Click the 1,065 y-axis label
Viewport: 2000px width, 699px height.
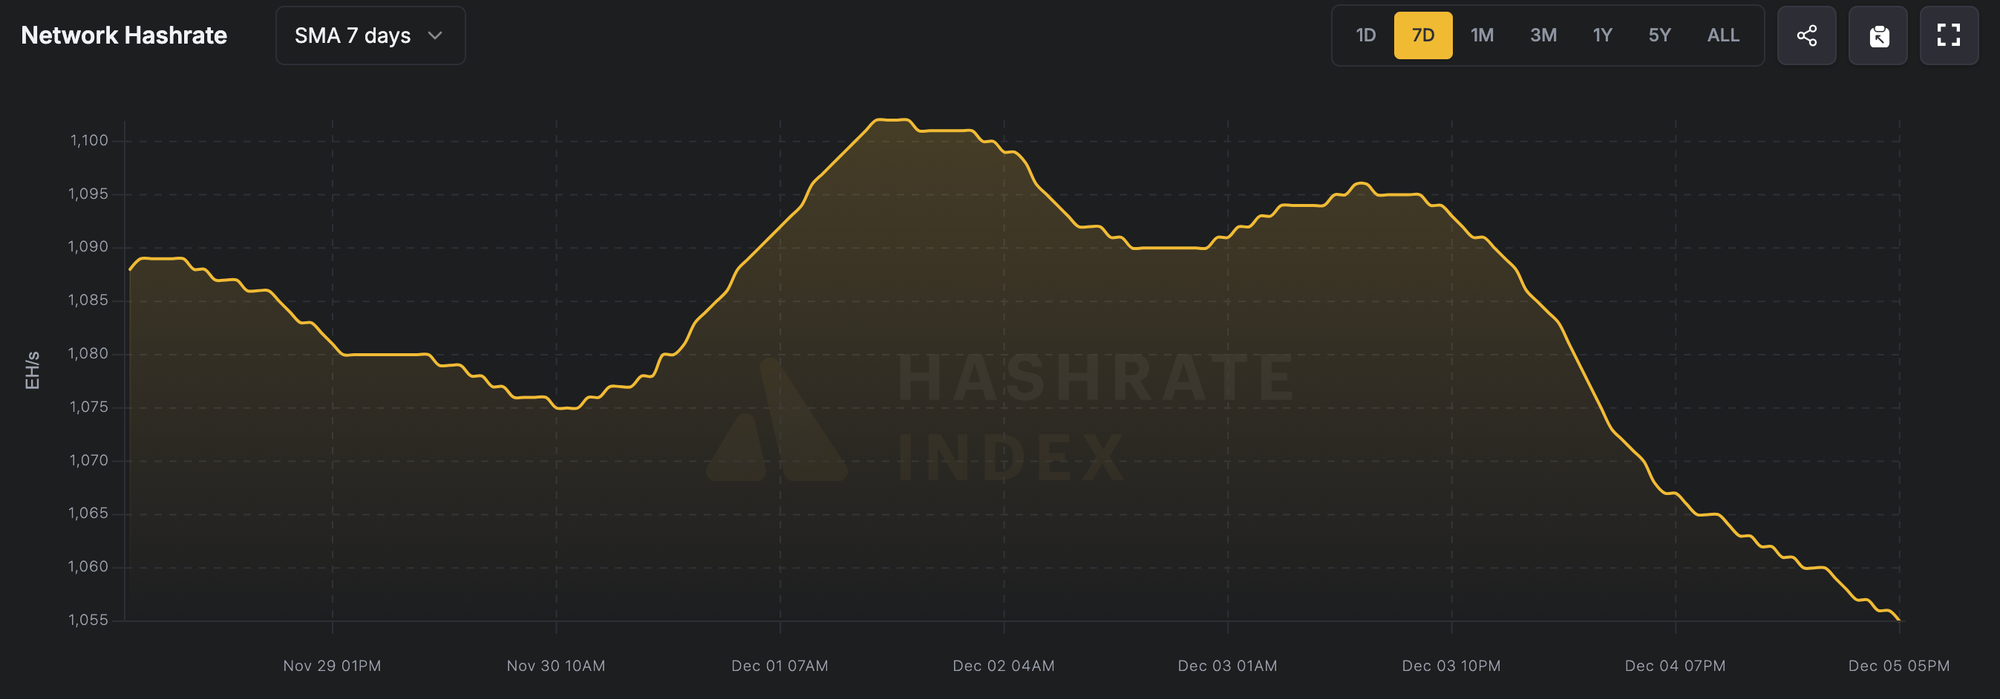[88, 514]
